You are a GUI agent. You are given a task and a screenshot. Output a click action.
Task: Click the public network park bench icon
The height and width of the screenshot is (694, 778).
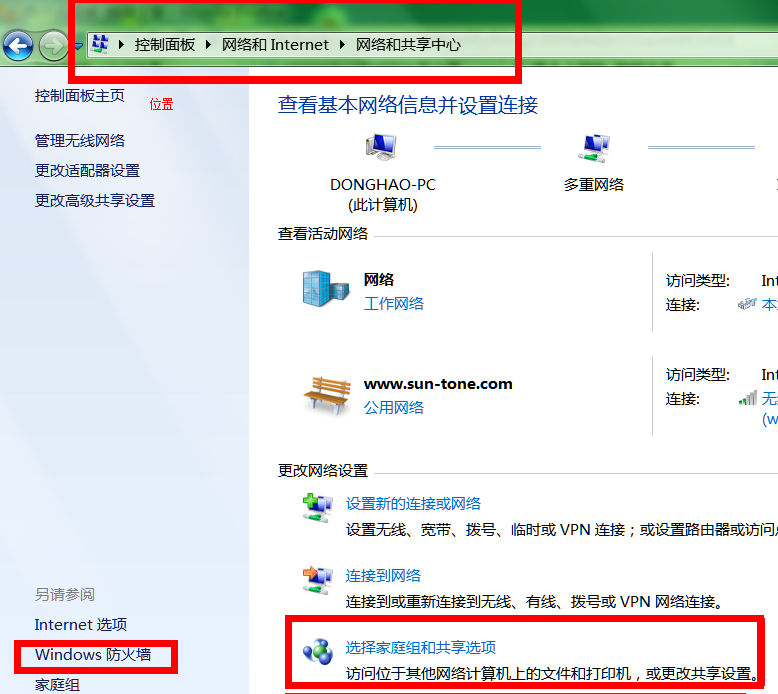(326, 394)
